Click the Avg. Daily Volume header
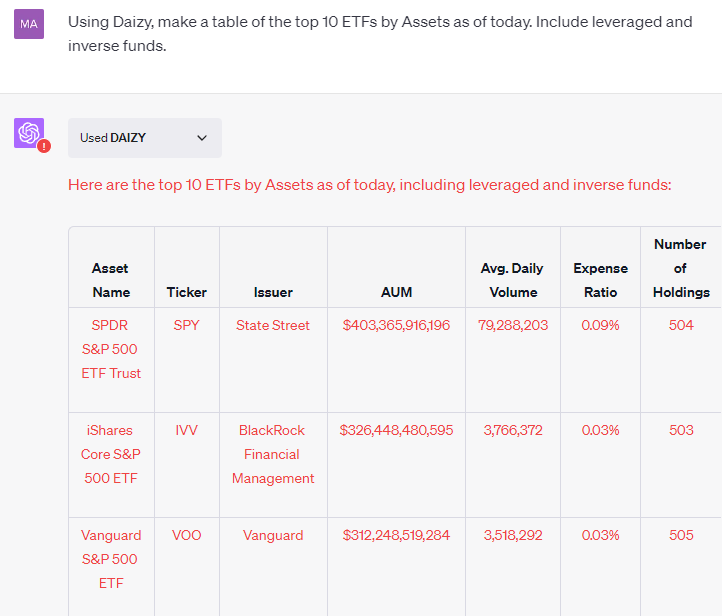 click(512, 280)
